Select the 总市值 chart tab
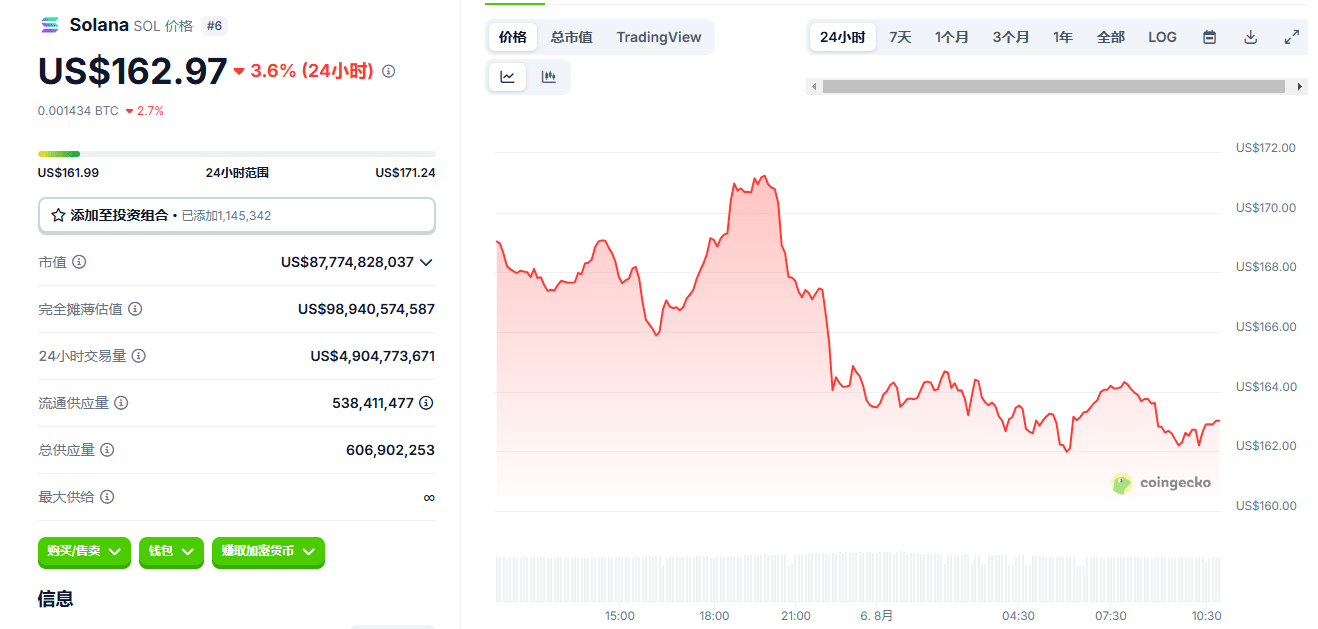This screenshot has width=1318, height=629. point(572,37)
